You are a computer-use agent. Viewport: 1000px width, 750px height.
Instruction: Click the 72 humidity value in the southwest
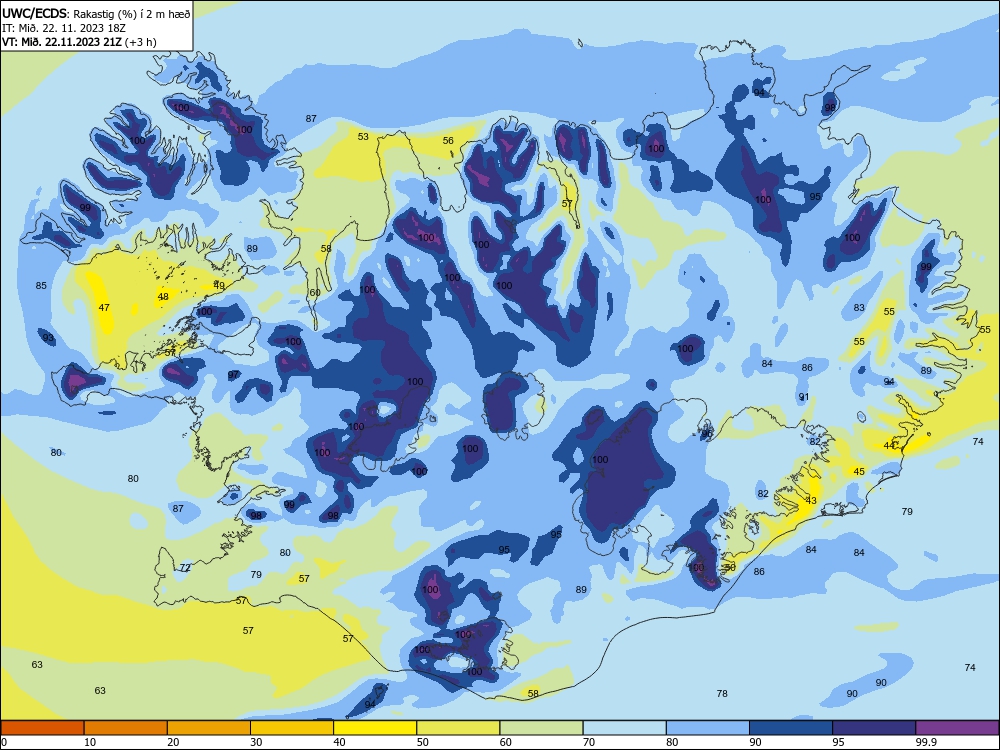click(185, 568)
